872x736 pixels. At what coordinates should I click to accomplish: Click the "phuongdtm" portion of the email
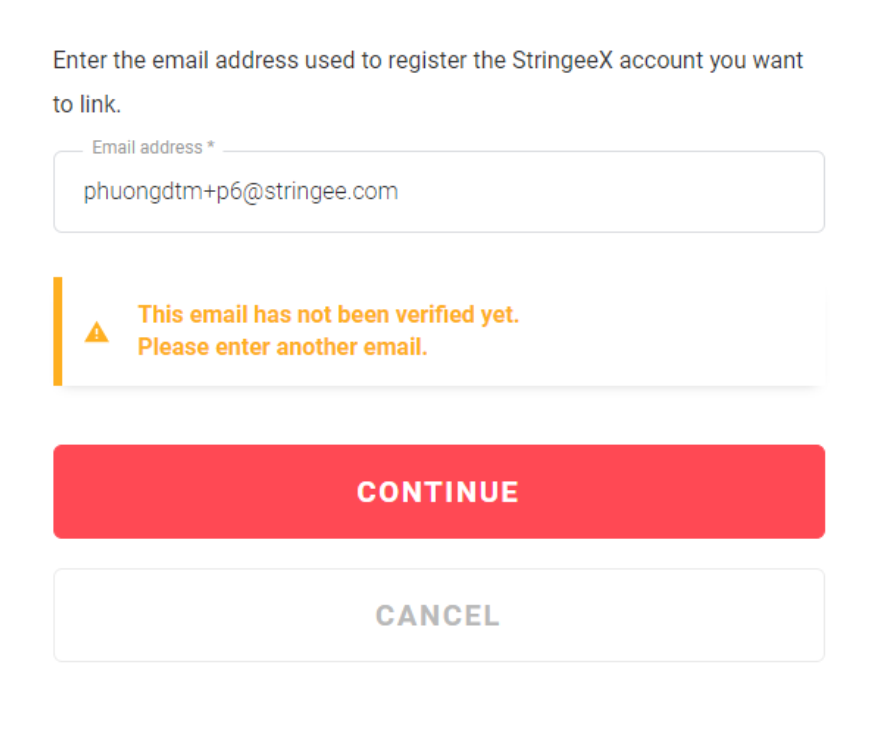(x=127, y=191)
